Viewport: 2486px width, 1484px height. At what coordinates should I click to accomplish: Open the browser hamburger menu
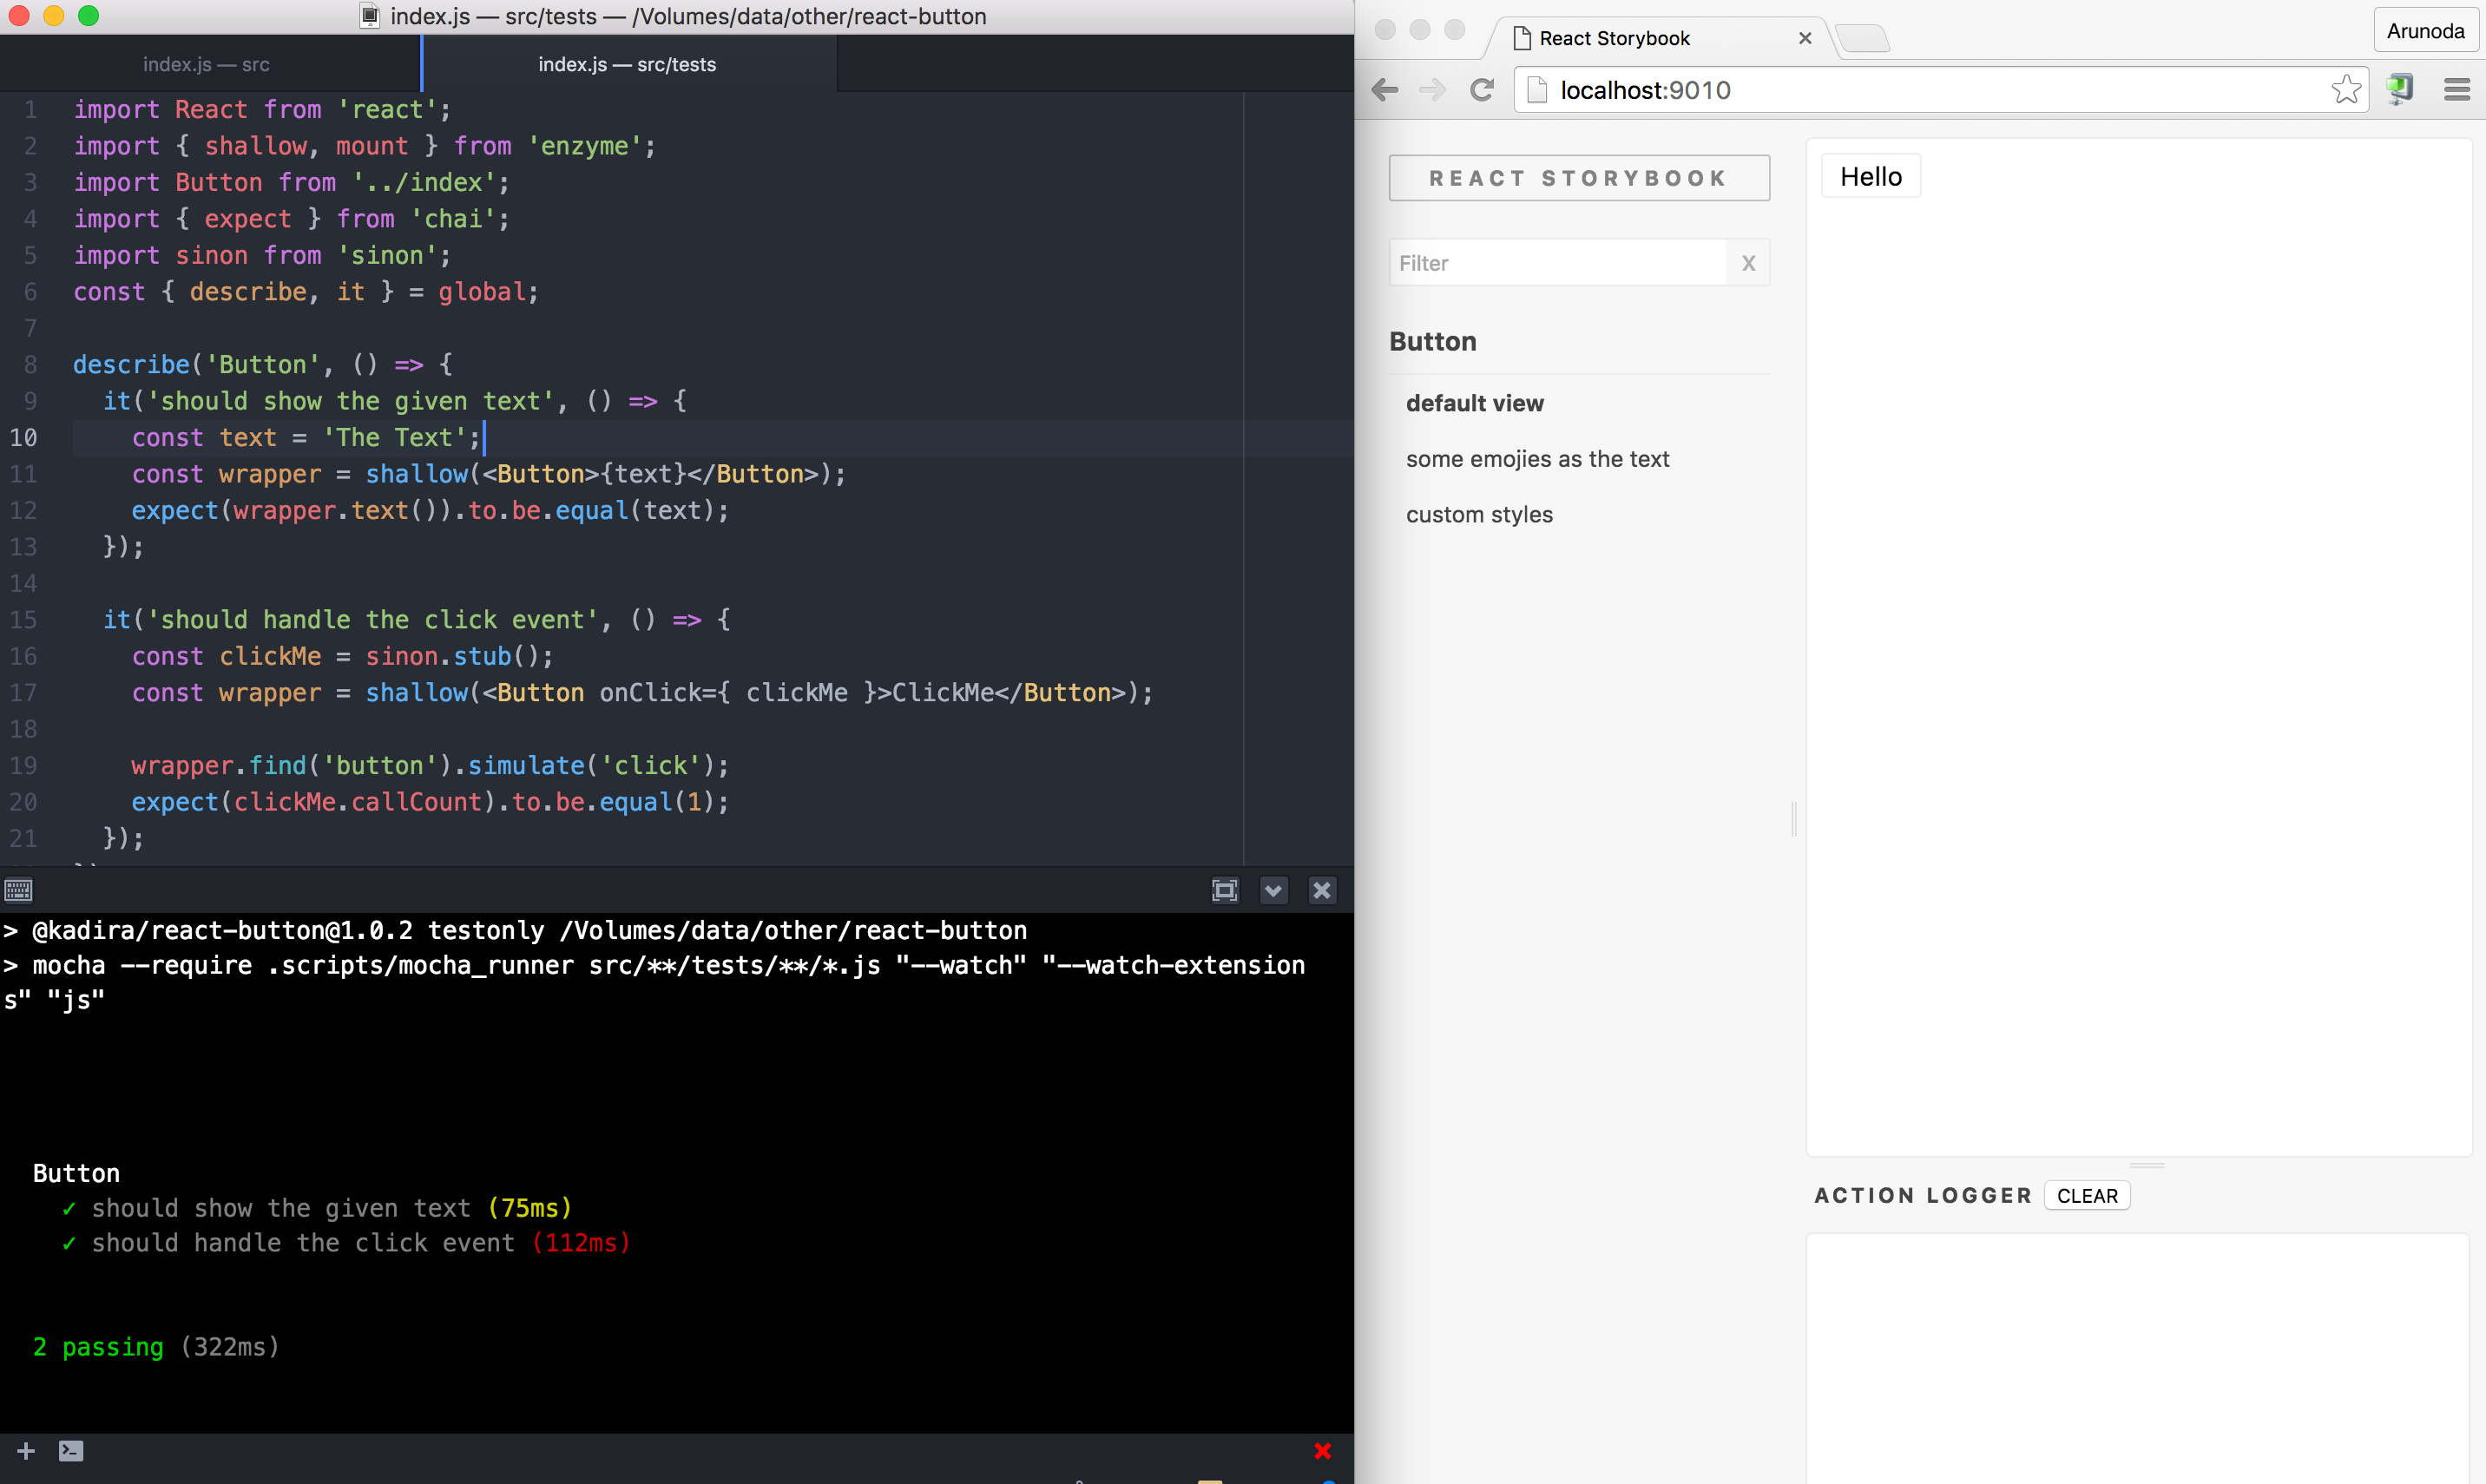2457,89
